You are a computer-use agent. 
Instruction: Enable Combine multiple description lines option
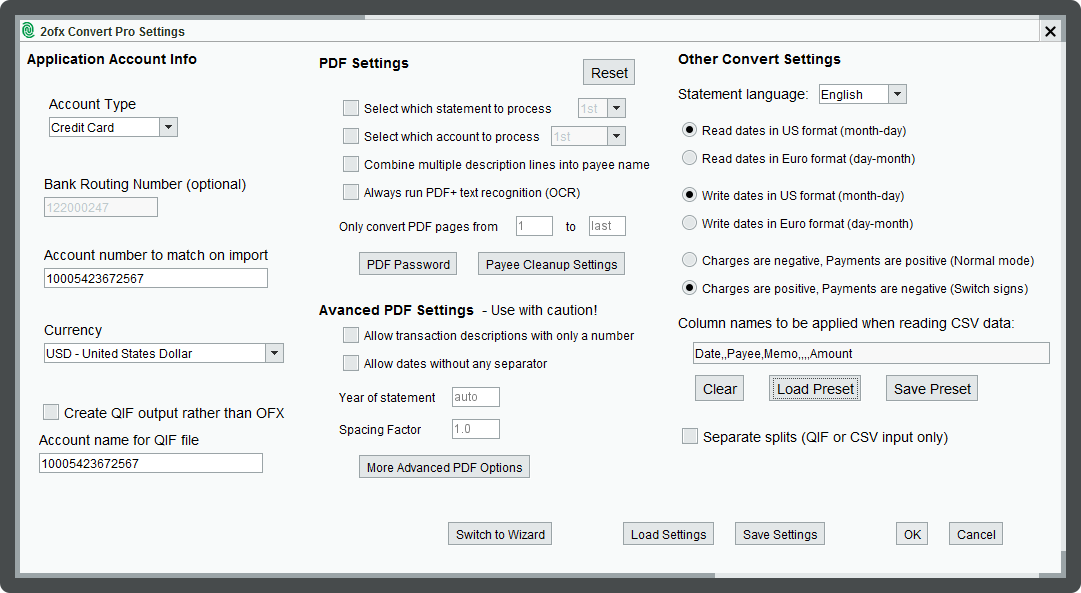(351, 164)
